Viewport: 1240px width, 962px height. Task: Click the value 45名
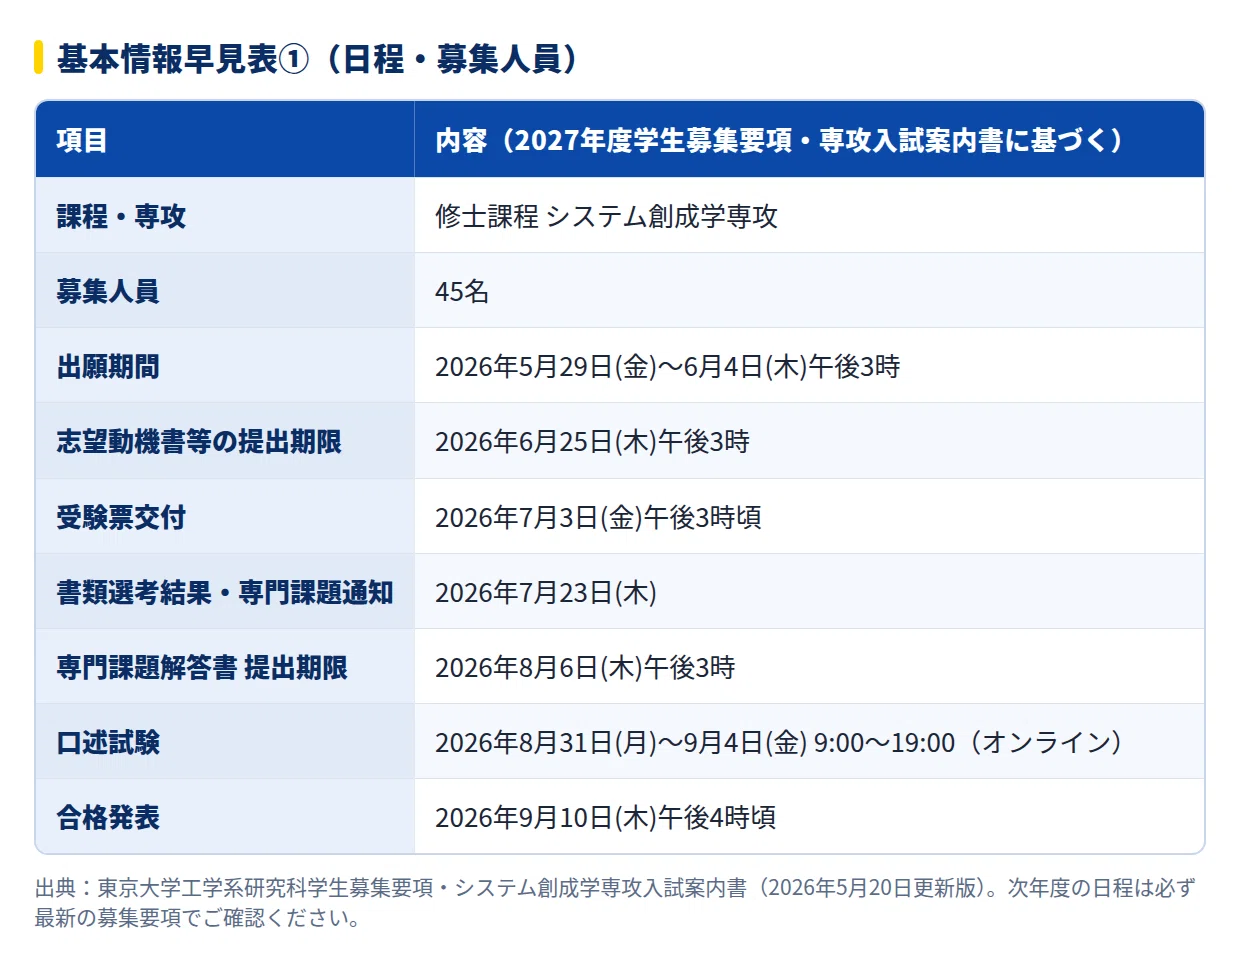pos(462,291)
